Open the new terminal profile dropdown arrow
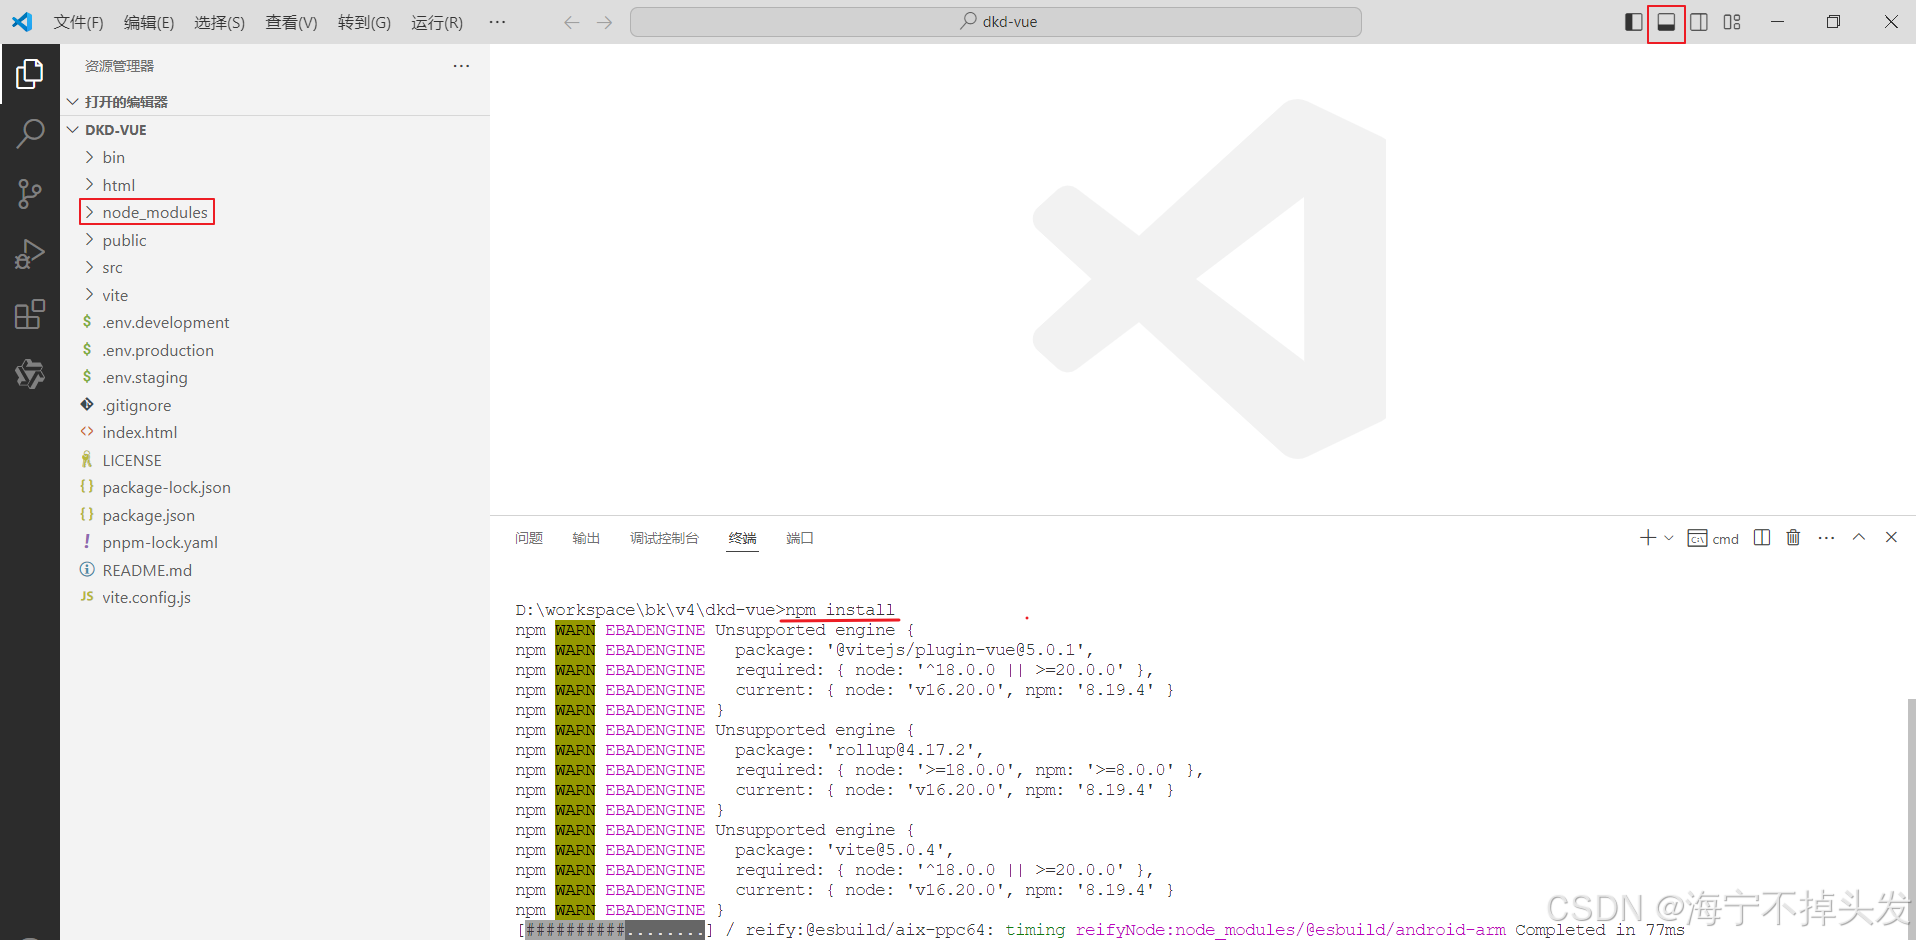Screen dimensions: 1916x940 click(x=1669, y=538)
